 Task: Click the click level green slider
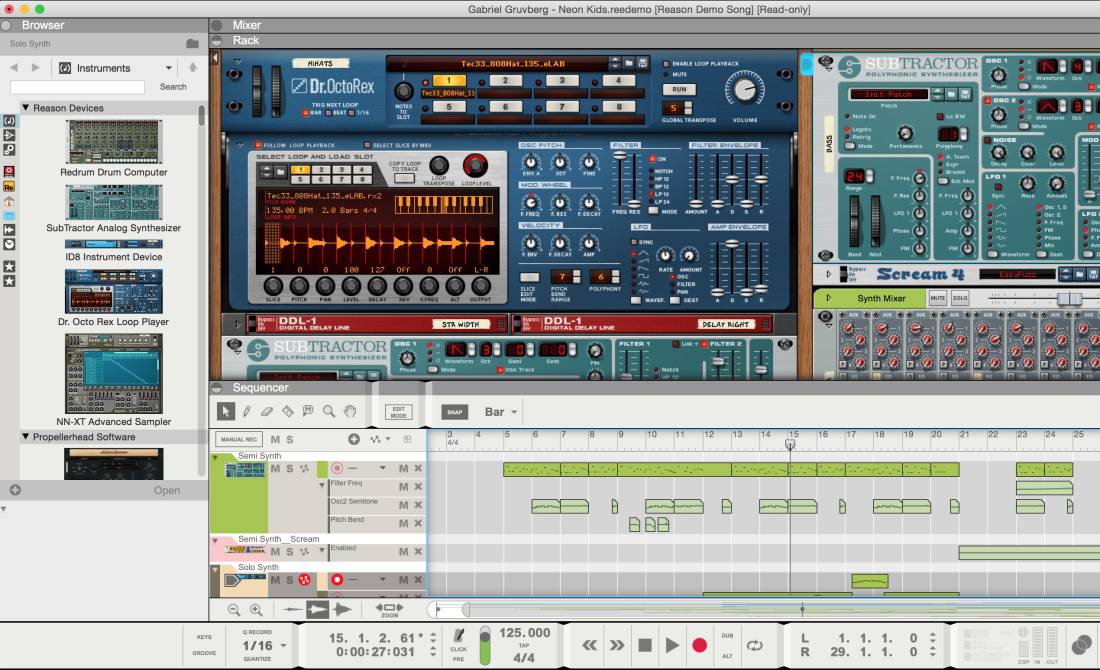pyautogui.click(x=485, y=645)
